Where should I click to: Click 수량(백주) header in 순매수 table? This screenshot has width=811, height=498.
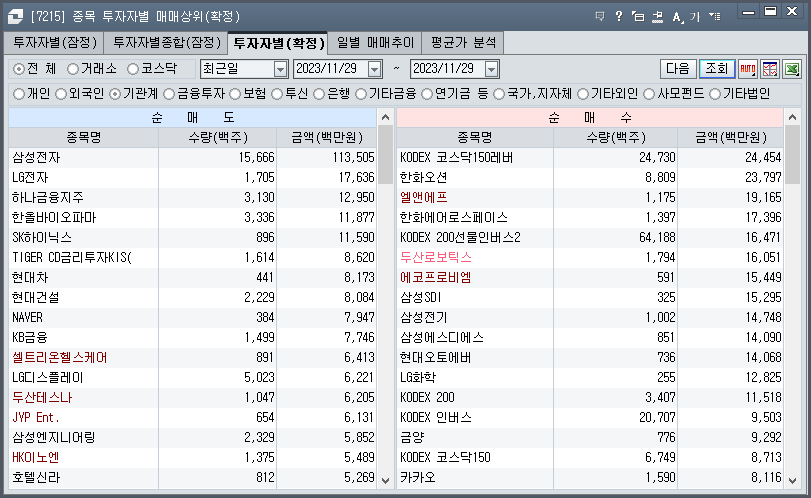615,138
